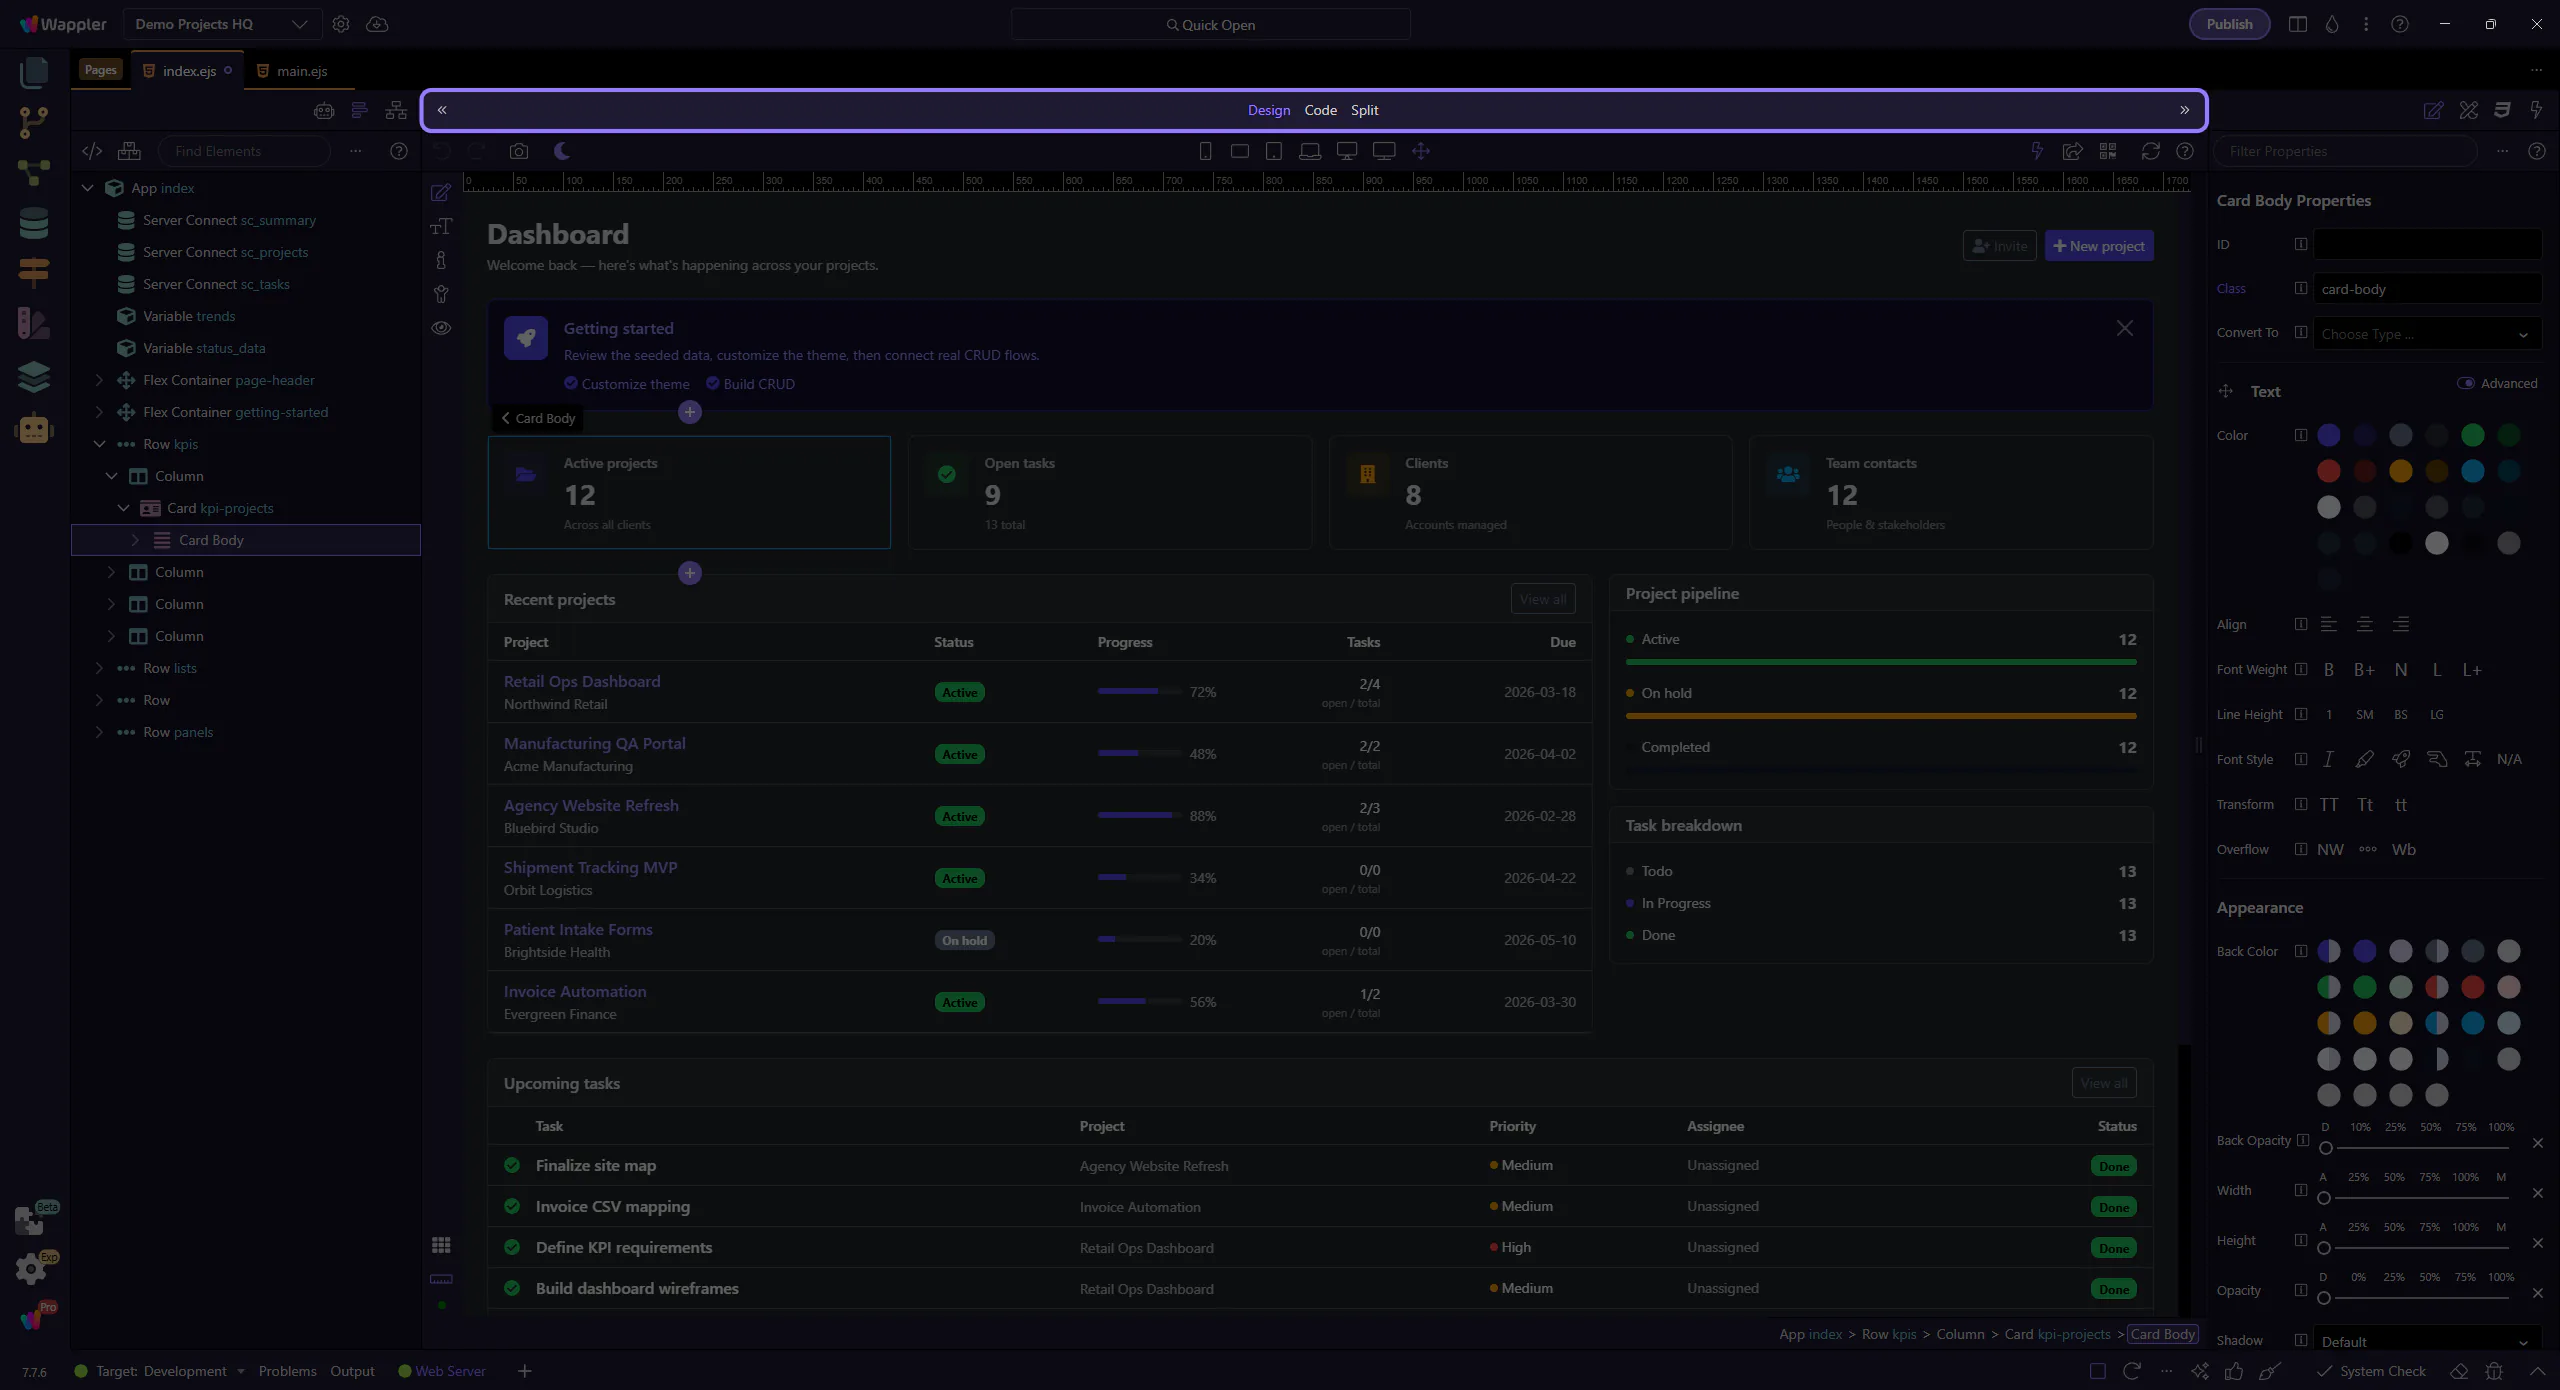
Task: Open the Git branch manager sidebar icon
Action: click(34, 122)
